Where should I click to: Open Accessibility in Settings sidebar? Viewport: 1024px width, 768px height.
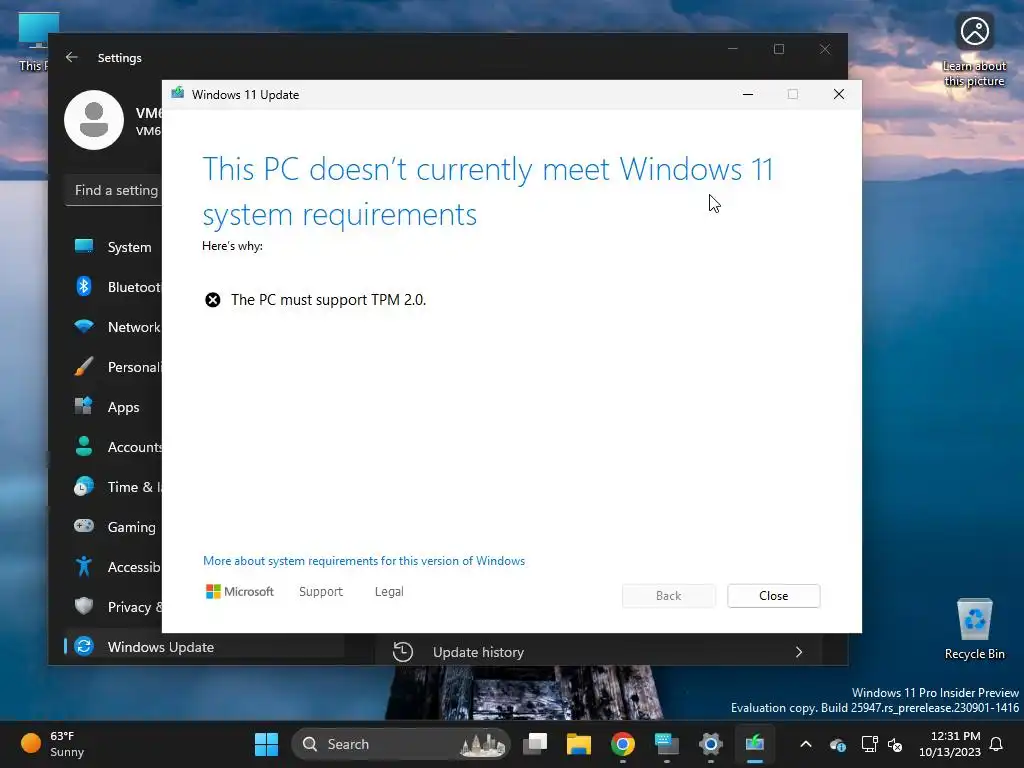pos(114,567)
